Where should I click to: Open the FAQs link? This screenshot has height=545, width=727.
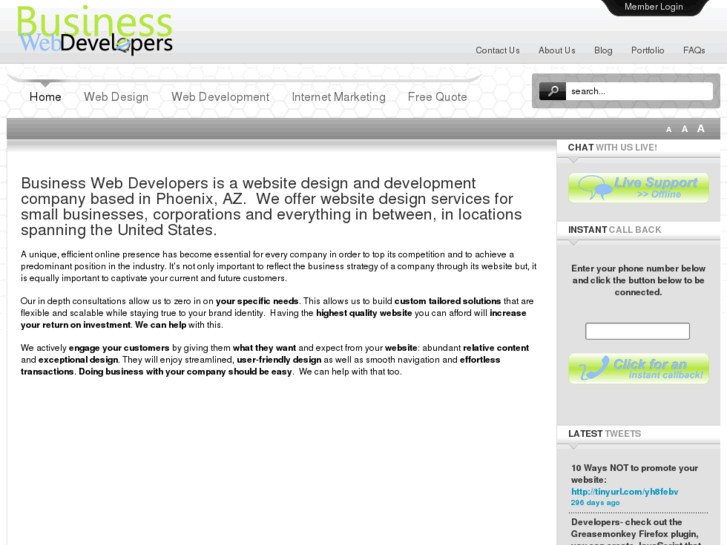coord(694,51)
